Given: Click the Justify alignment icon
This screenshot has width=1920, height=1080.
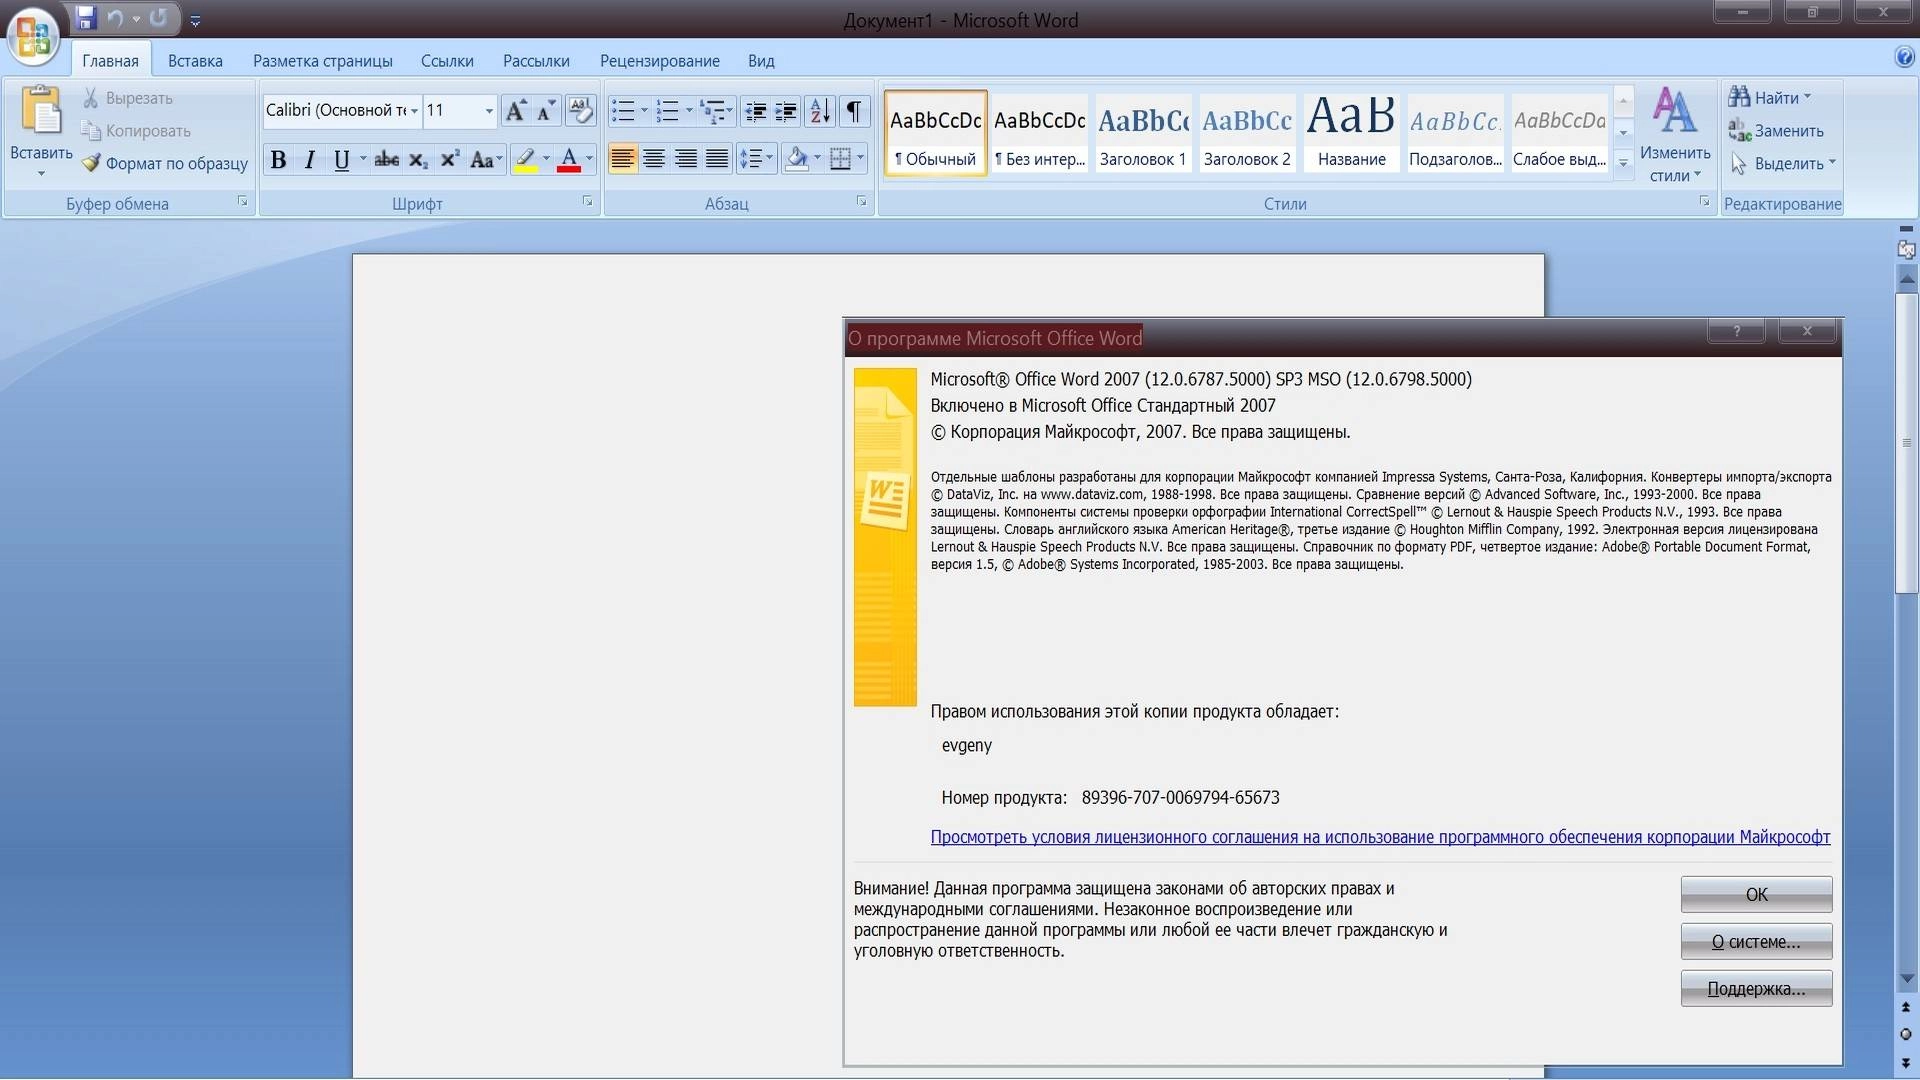Looking at the screenshot, I should click(x=717, y=159).
